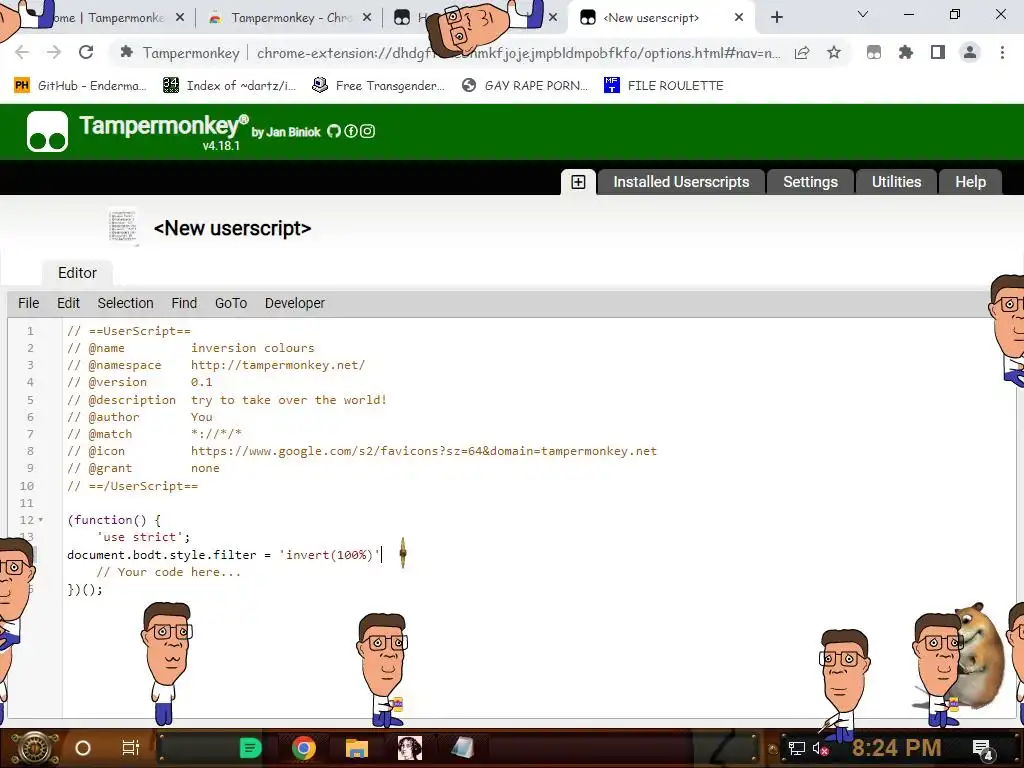Image resolution: width=1024 pixels, height=768 pixels.
Task: Open the network tray icon
Action: [796, 749]
